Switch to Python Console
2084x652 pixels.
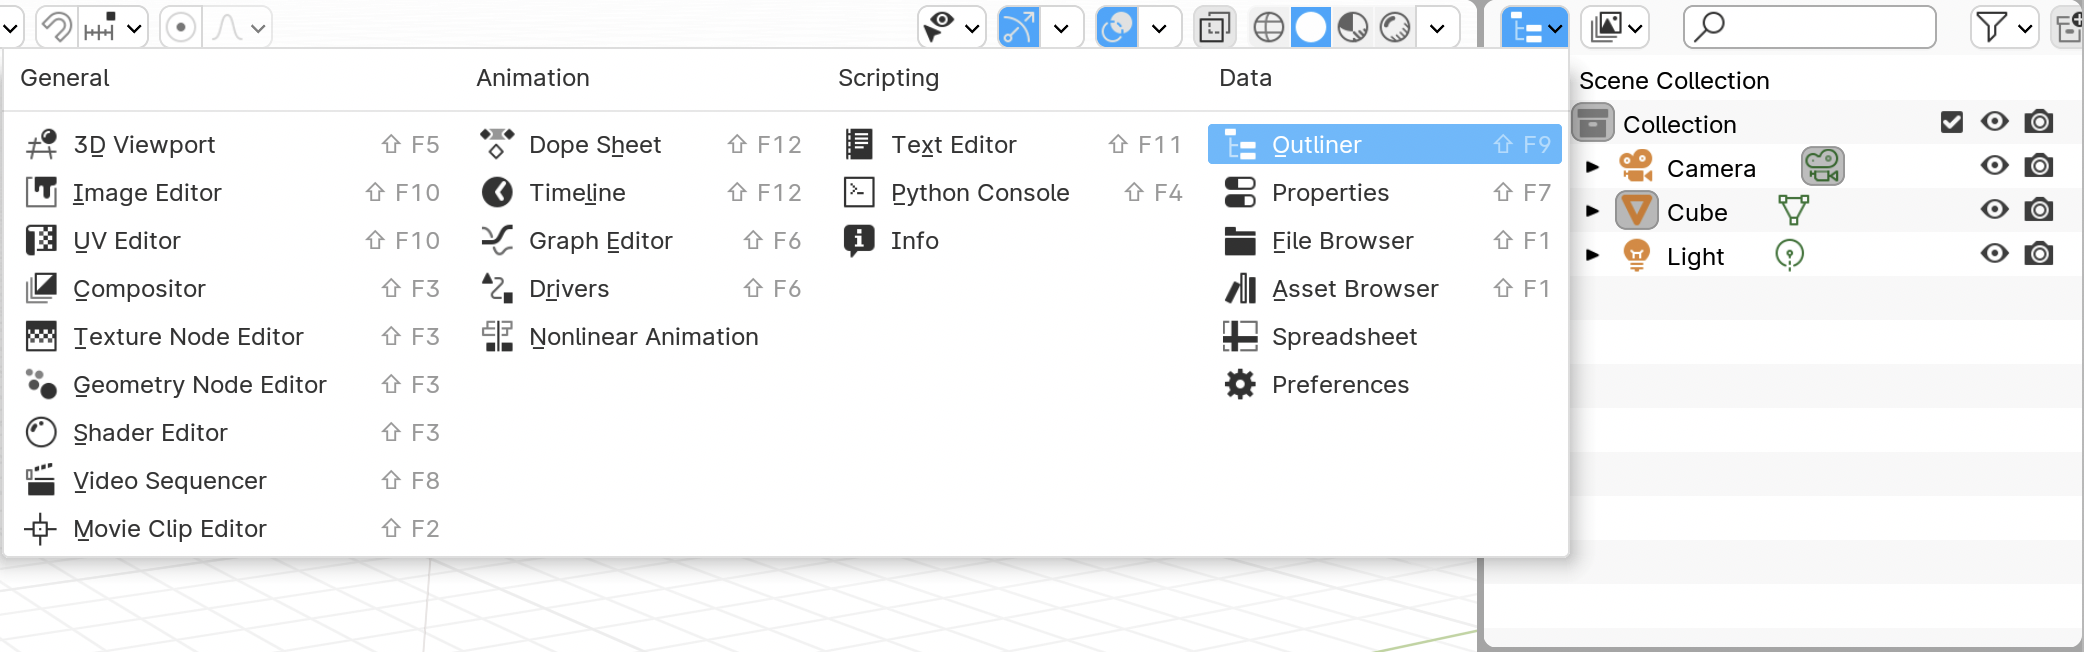pos(1012,193)
